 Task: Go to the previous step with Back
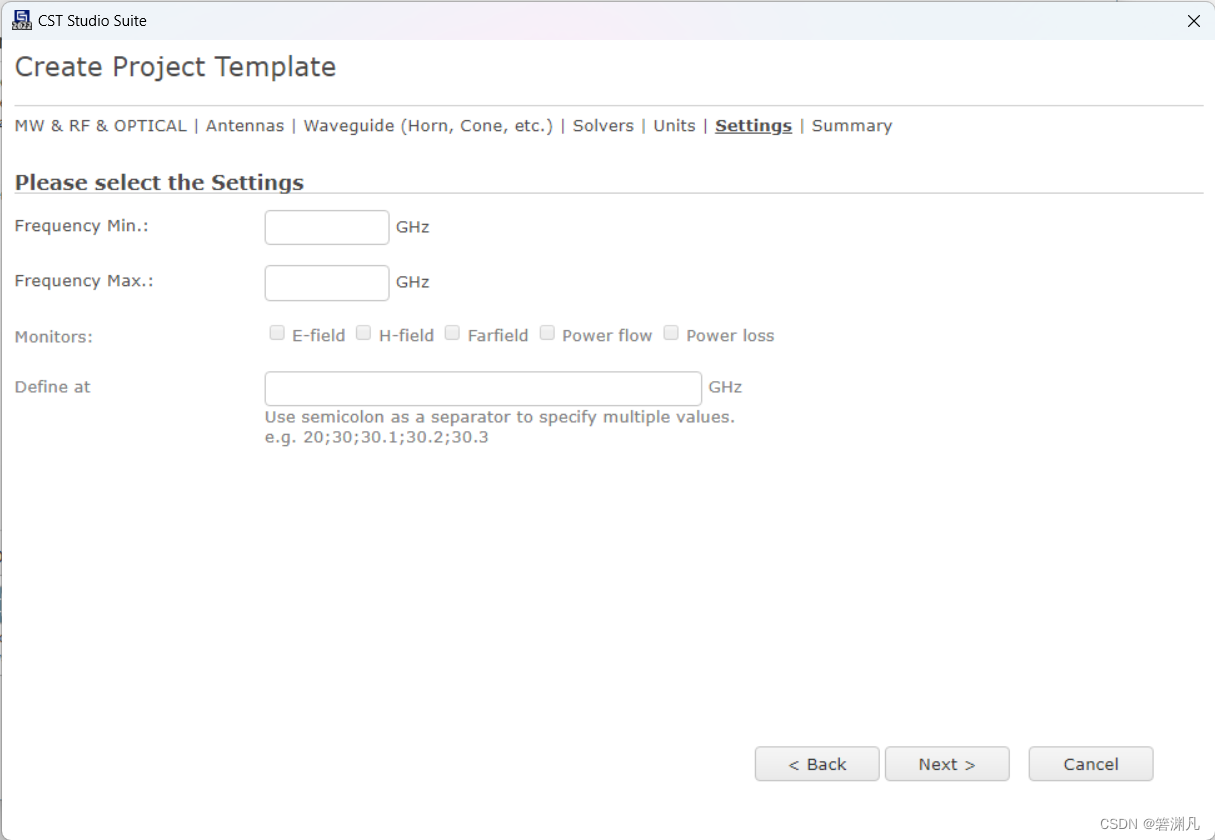(817, 764)
